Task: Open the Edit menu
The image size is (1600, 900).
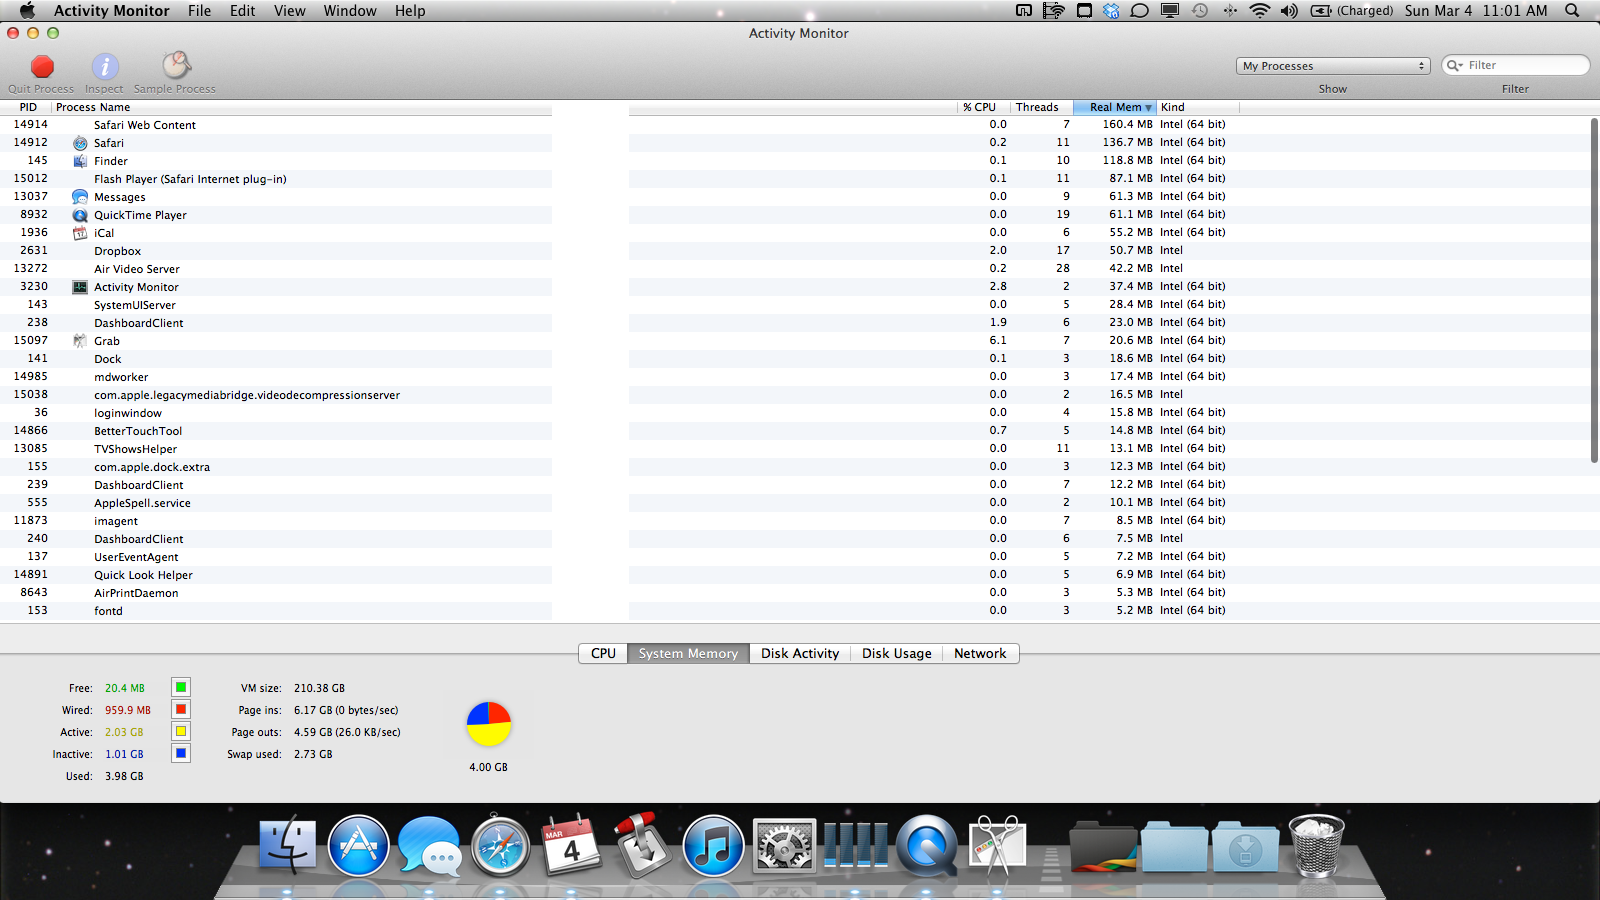Action: tap(242, 10)
